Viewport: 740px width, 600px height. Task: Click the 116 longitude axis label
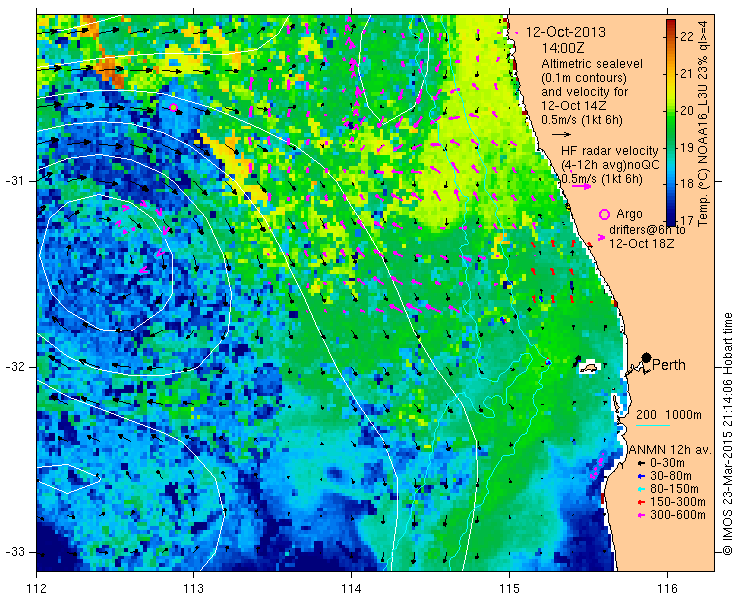tap(667, 589)
